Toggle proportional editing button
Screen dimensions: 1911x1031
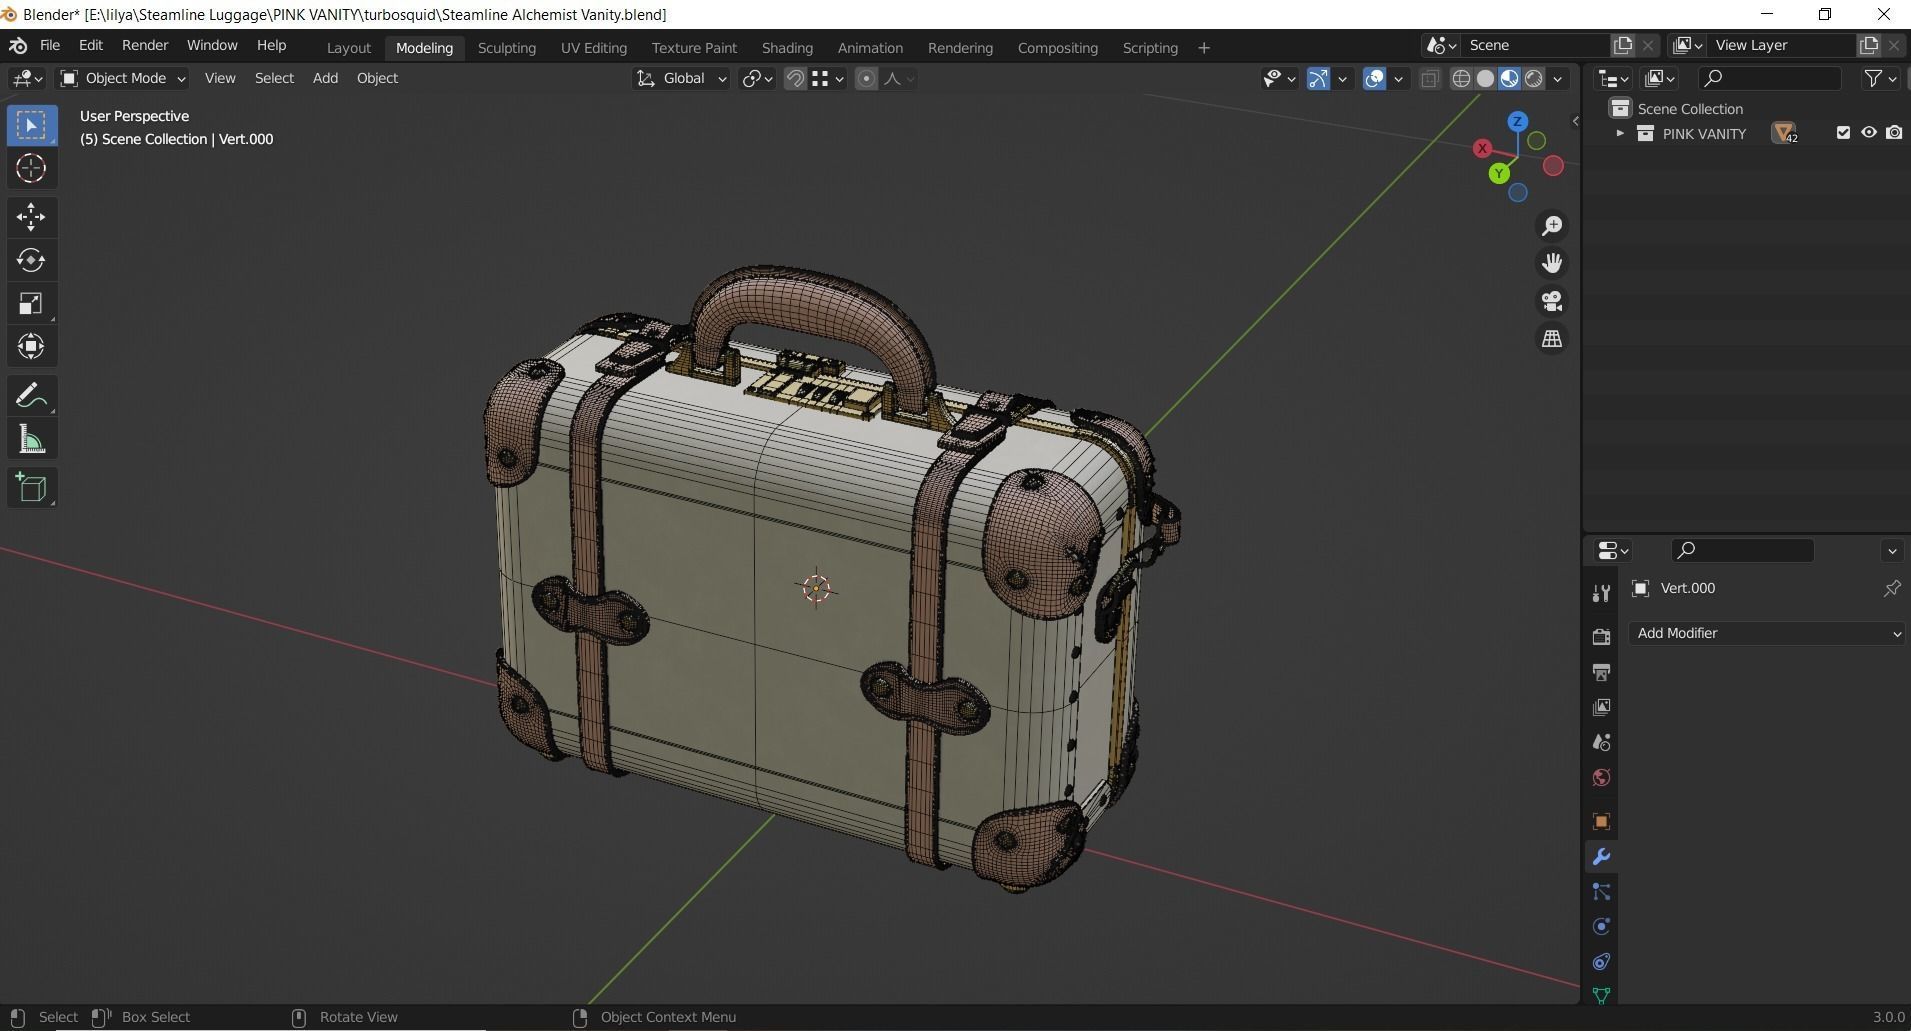click(x=867, y=79)
